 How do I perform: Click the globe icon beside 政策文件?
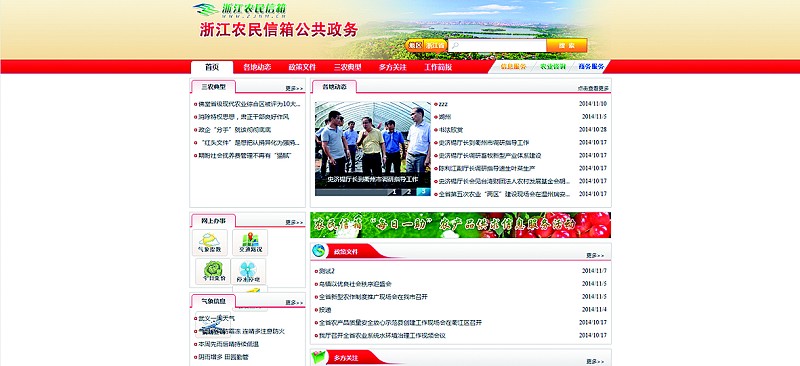click(319, 251)
